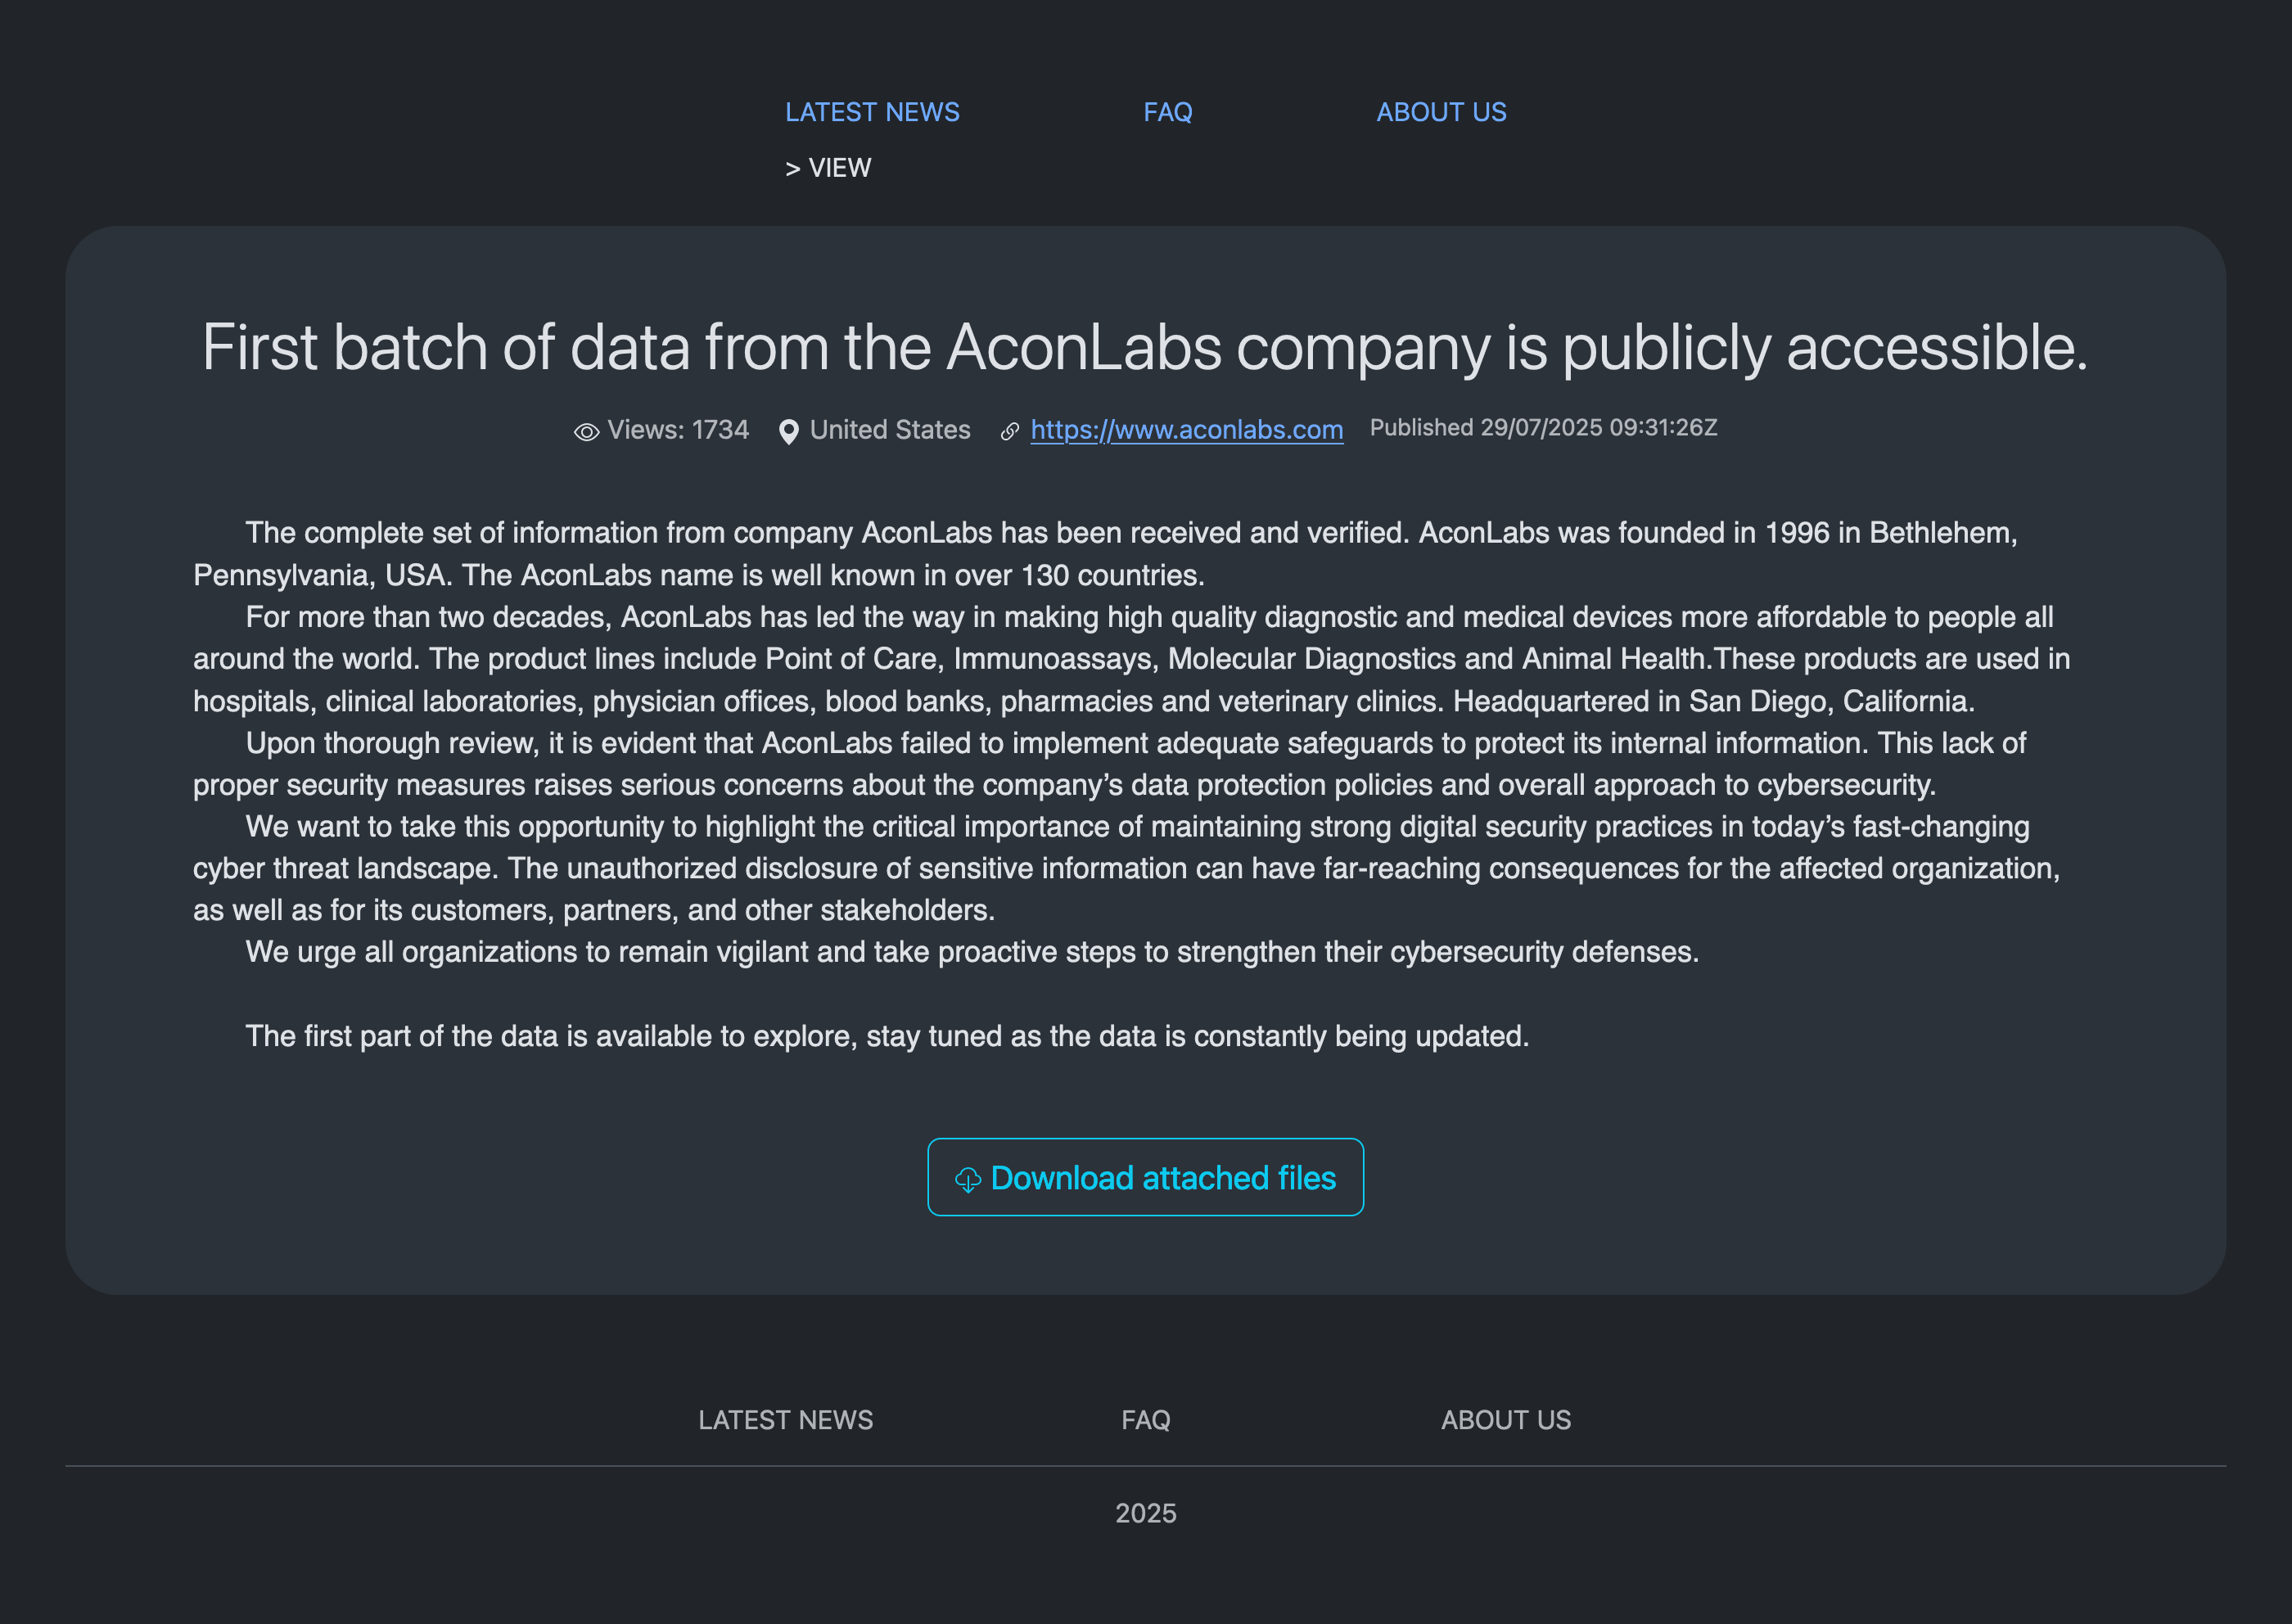
Task: Open ABOUT US in footer
Action: 1506,1420
